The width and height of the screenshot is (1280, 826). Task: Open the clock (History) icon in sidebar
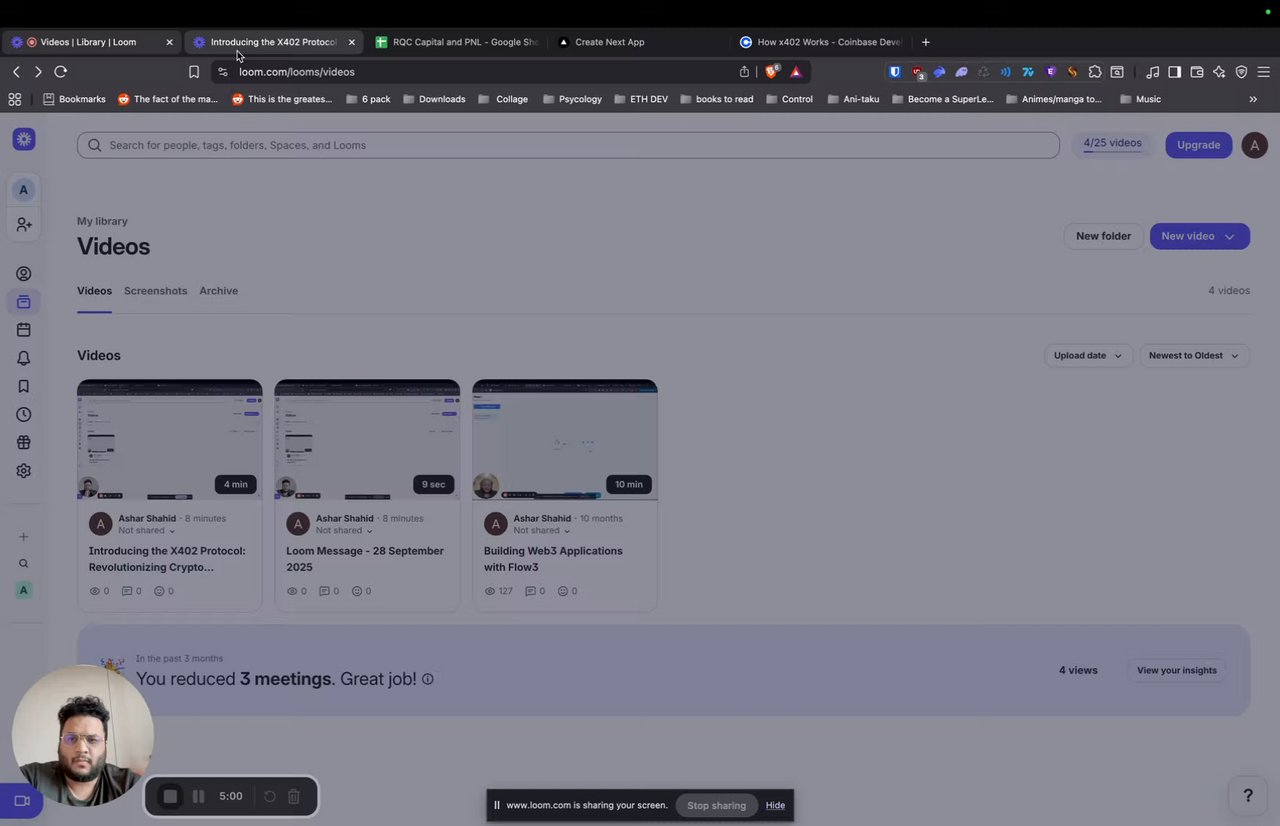tap(24, 414)
